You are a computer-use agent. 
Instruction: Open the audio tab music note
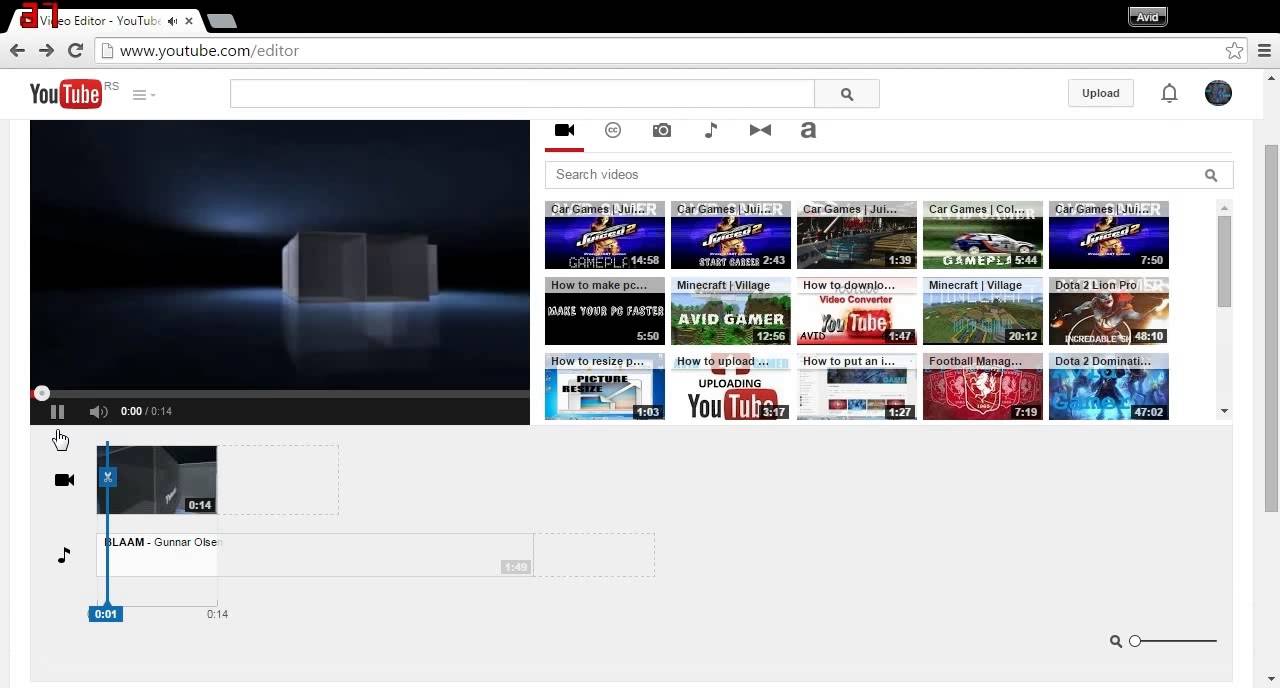(711, 130)
